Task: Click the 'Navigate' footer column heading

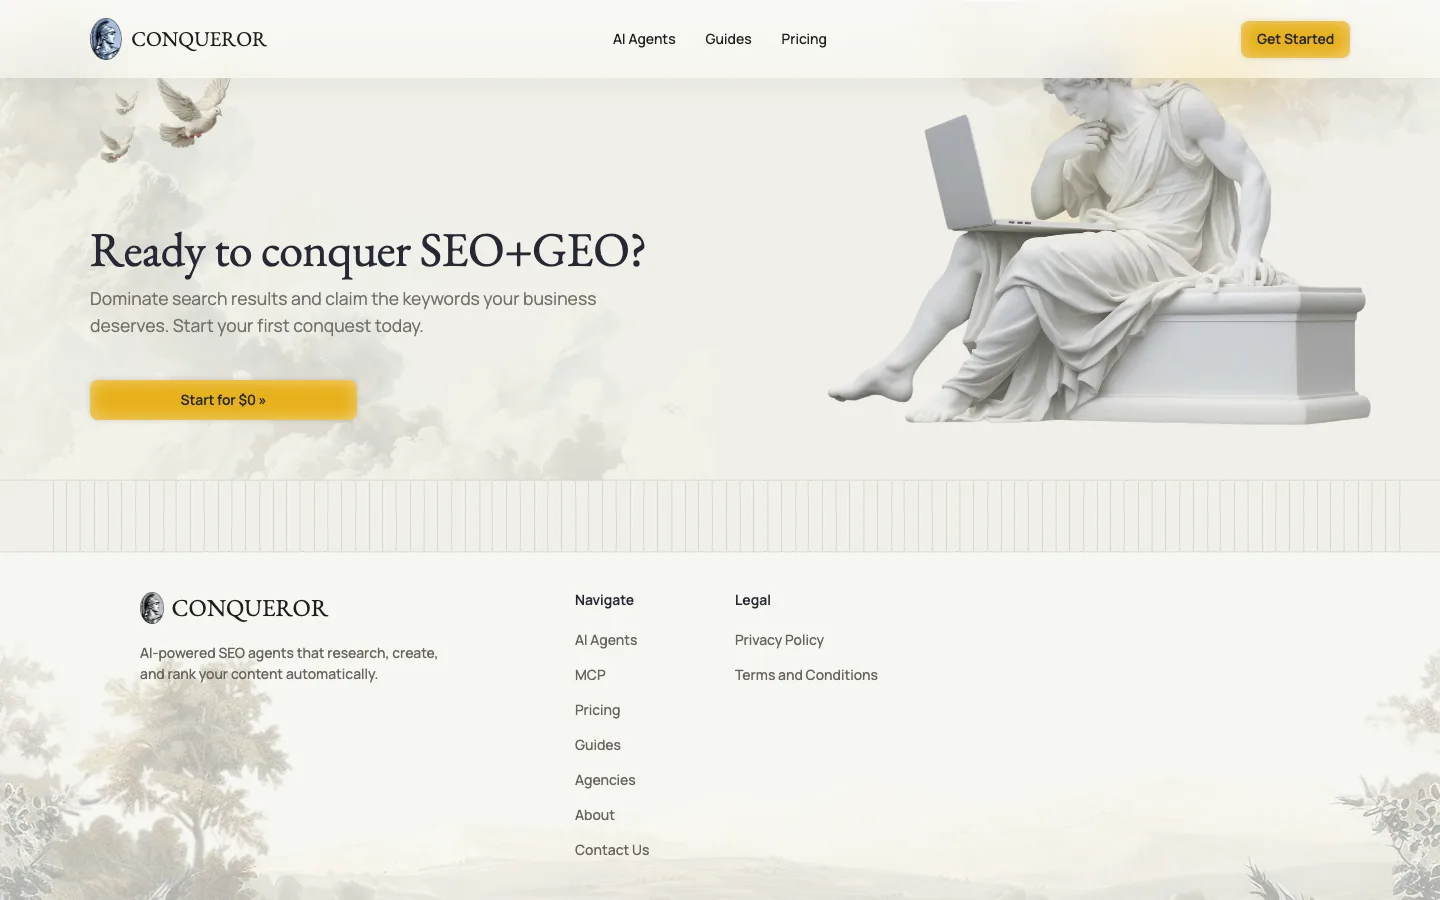Action: pos(604,600)
